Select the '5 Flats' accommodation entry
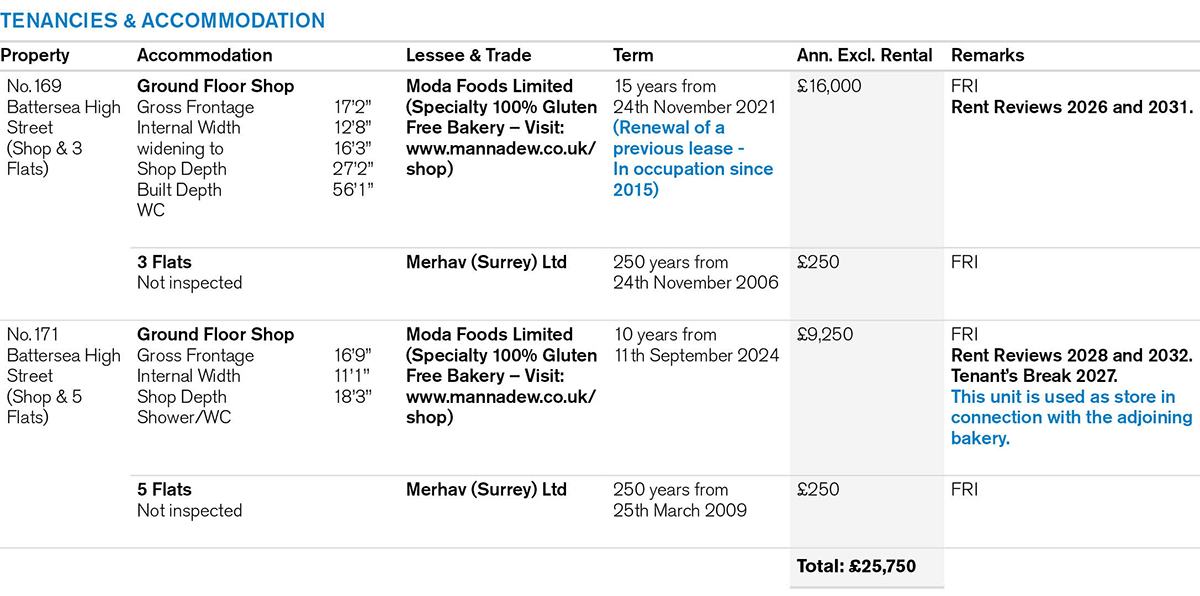 [164, 490]
